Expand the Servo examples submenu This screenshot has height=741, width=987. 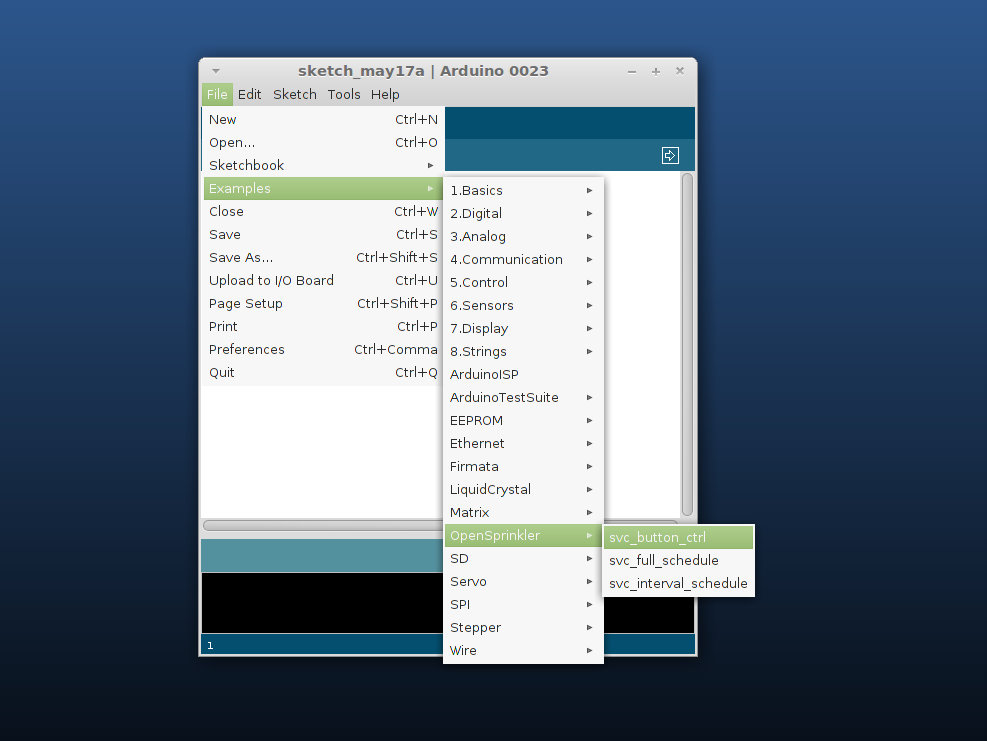523,581
